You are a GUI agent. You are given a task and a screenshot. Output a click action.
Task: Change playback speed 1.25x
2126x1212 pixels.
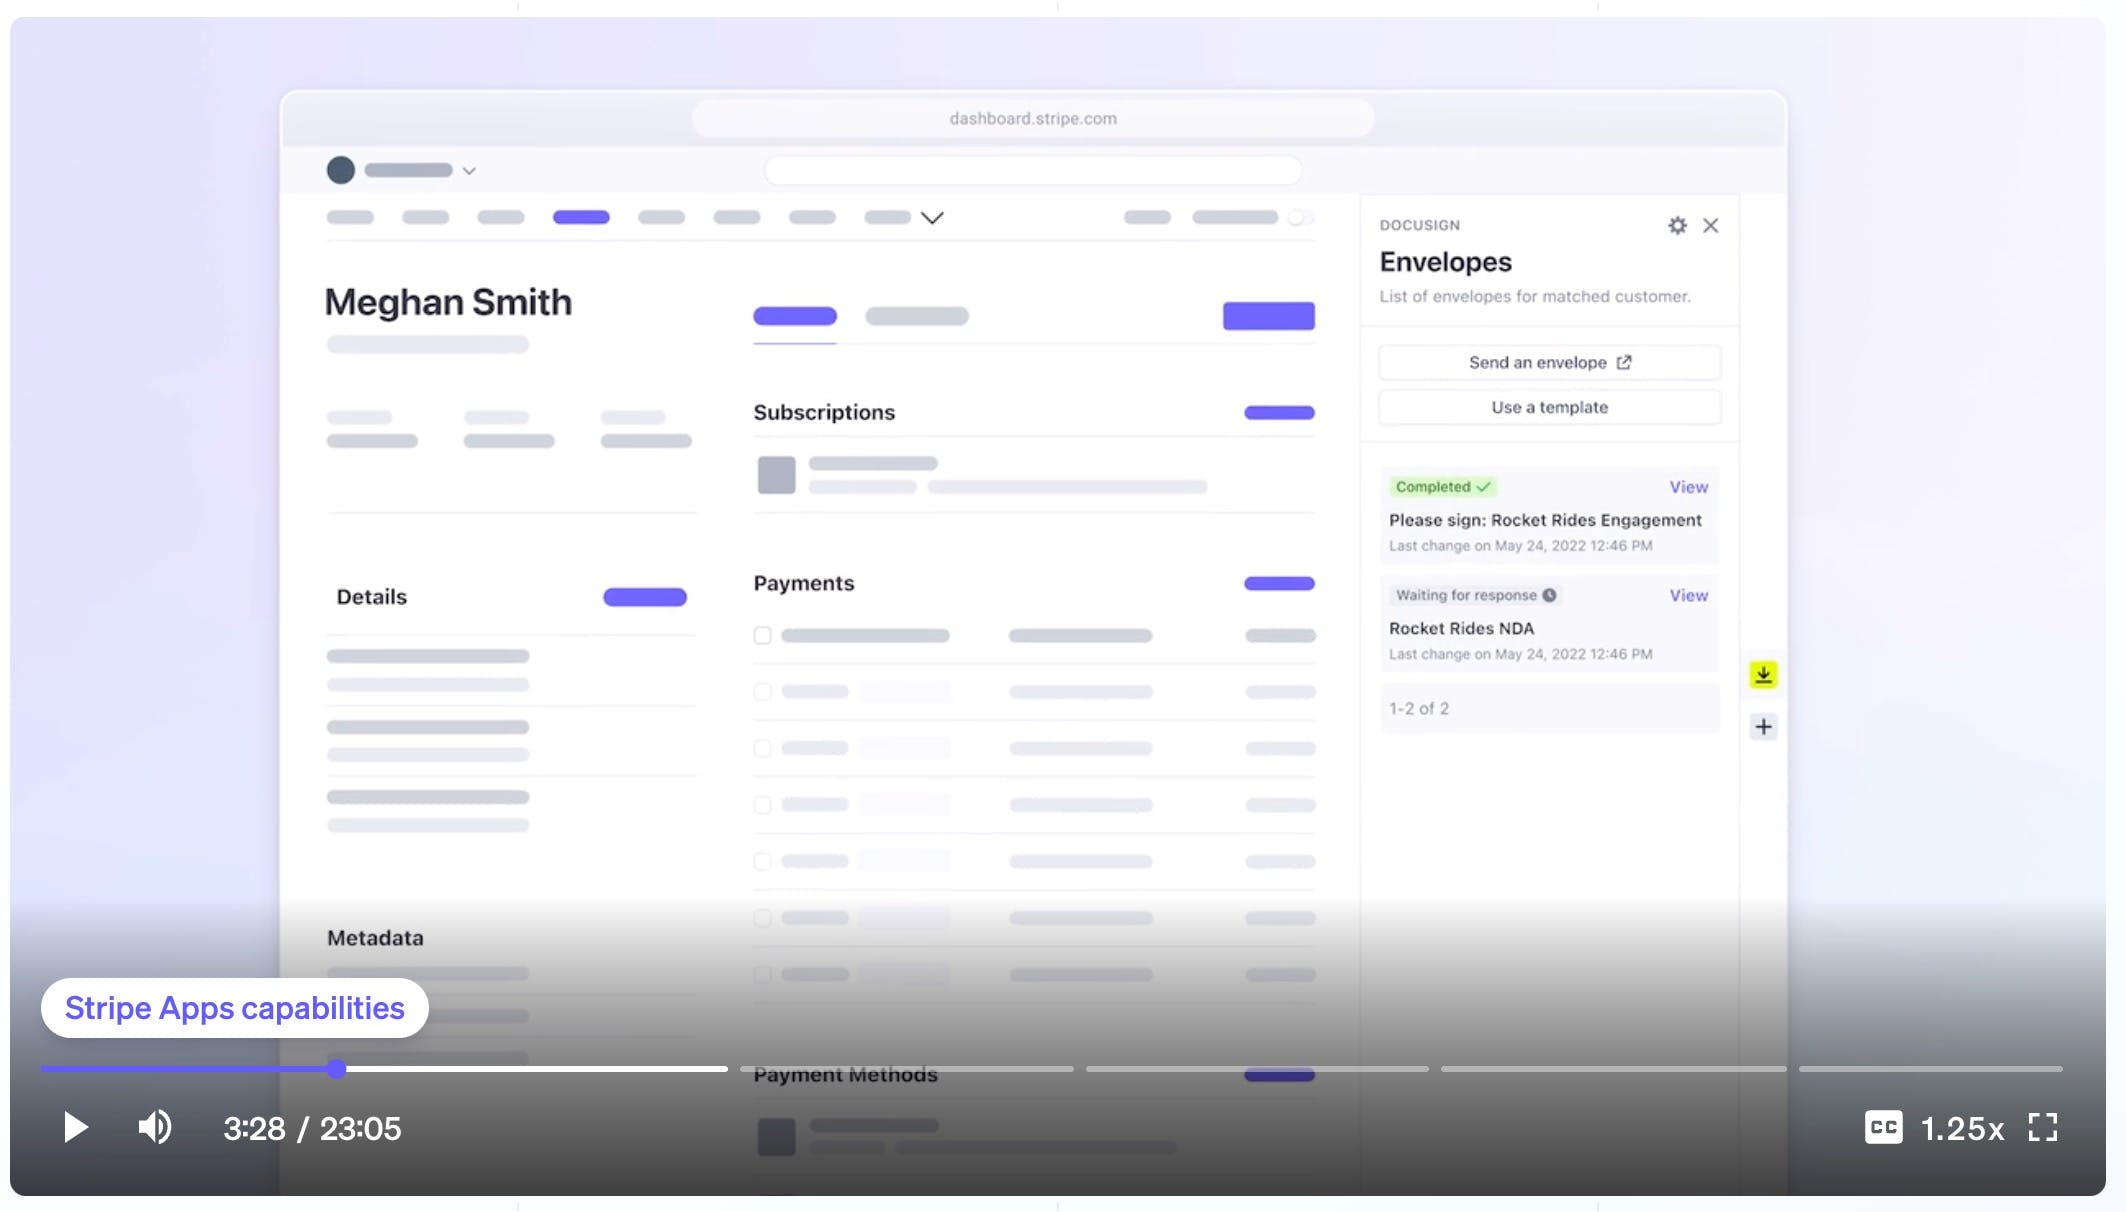[x=1962, y=1128]
